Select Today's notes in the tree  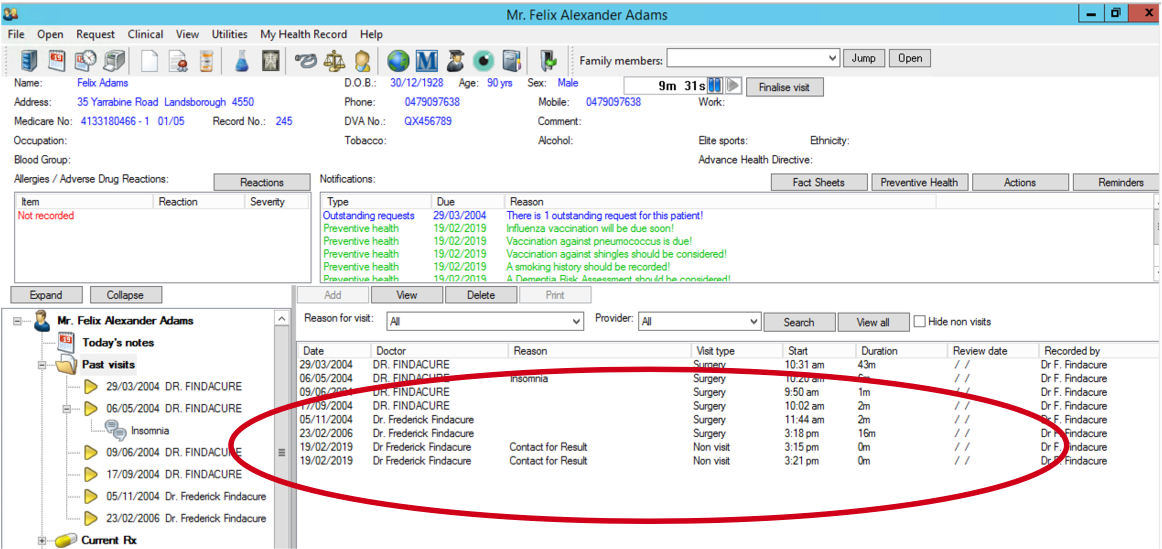pyautogui.click(x=118, y=343)
